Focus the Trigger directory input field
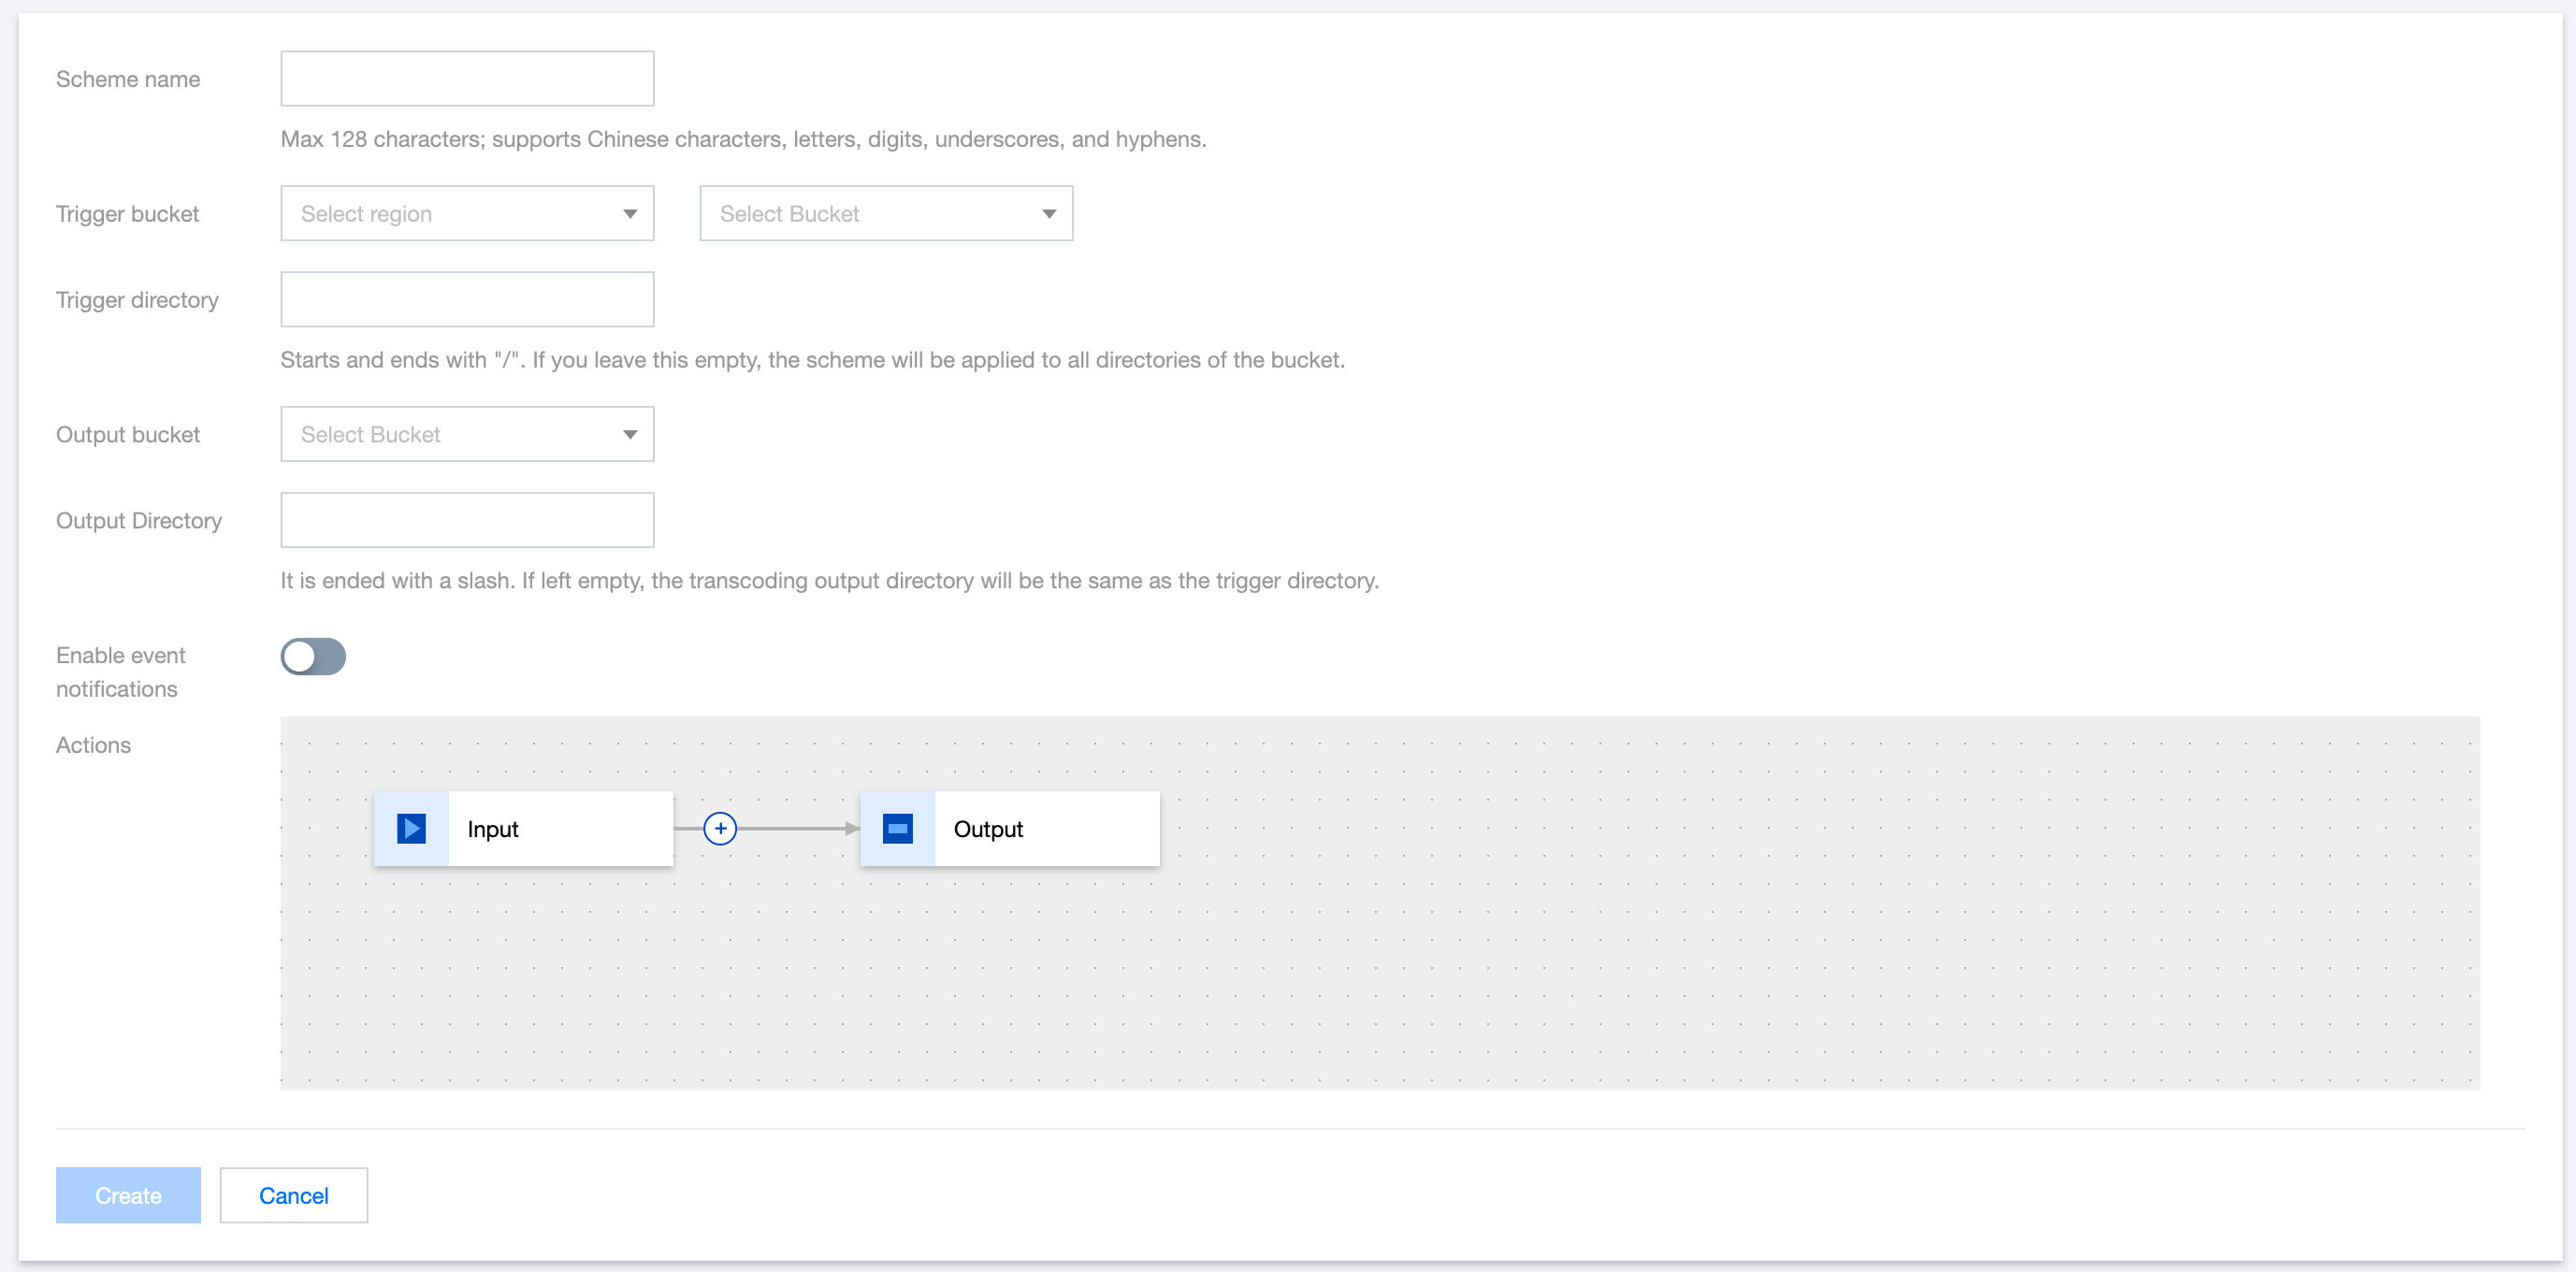Screen dimensions: 2576x1272 click(x=467, y=299)
